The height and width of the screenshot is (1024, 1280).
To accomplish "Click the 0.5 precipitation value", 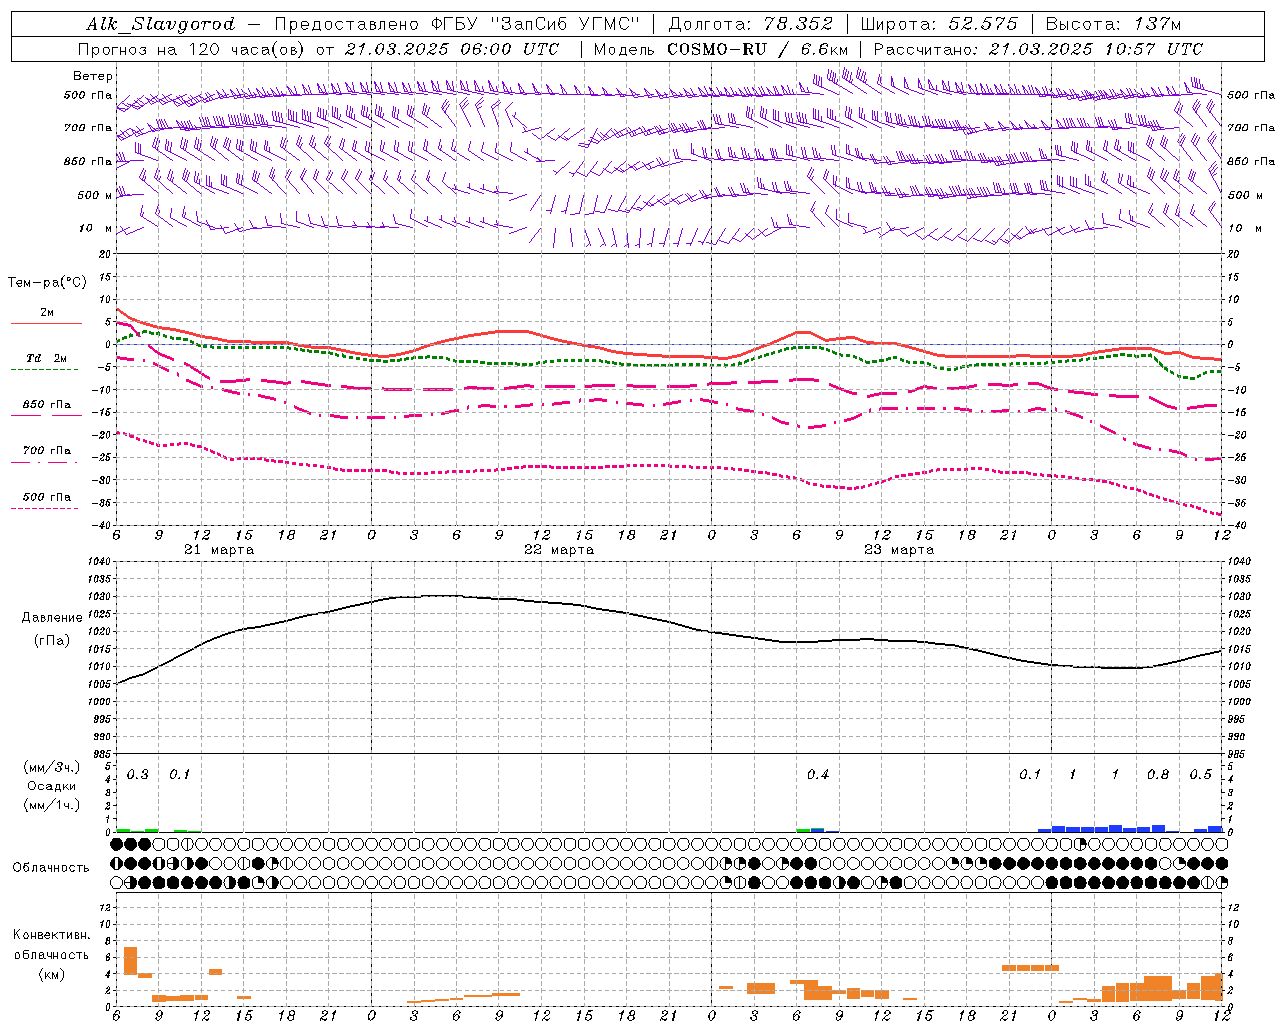I will tap(1201, 775).
